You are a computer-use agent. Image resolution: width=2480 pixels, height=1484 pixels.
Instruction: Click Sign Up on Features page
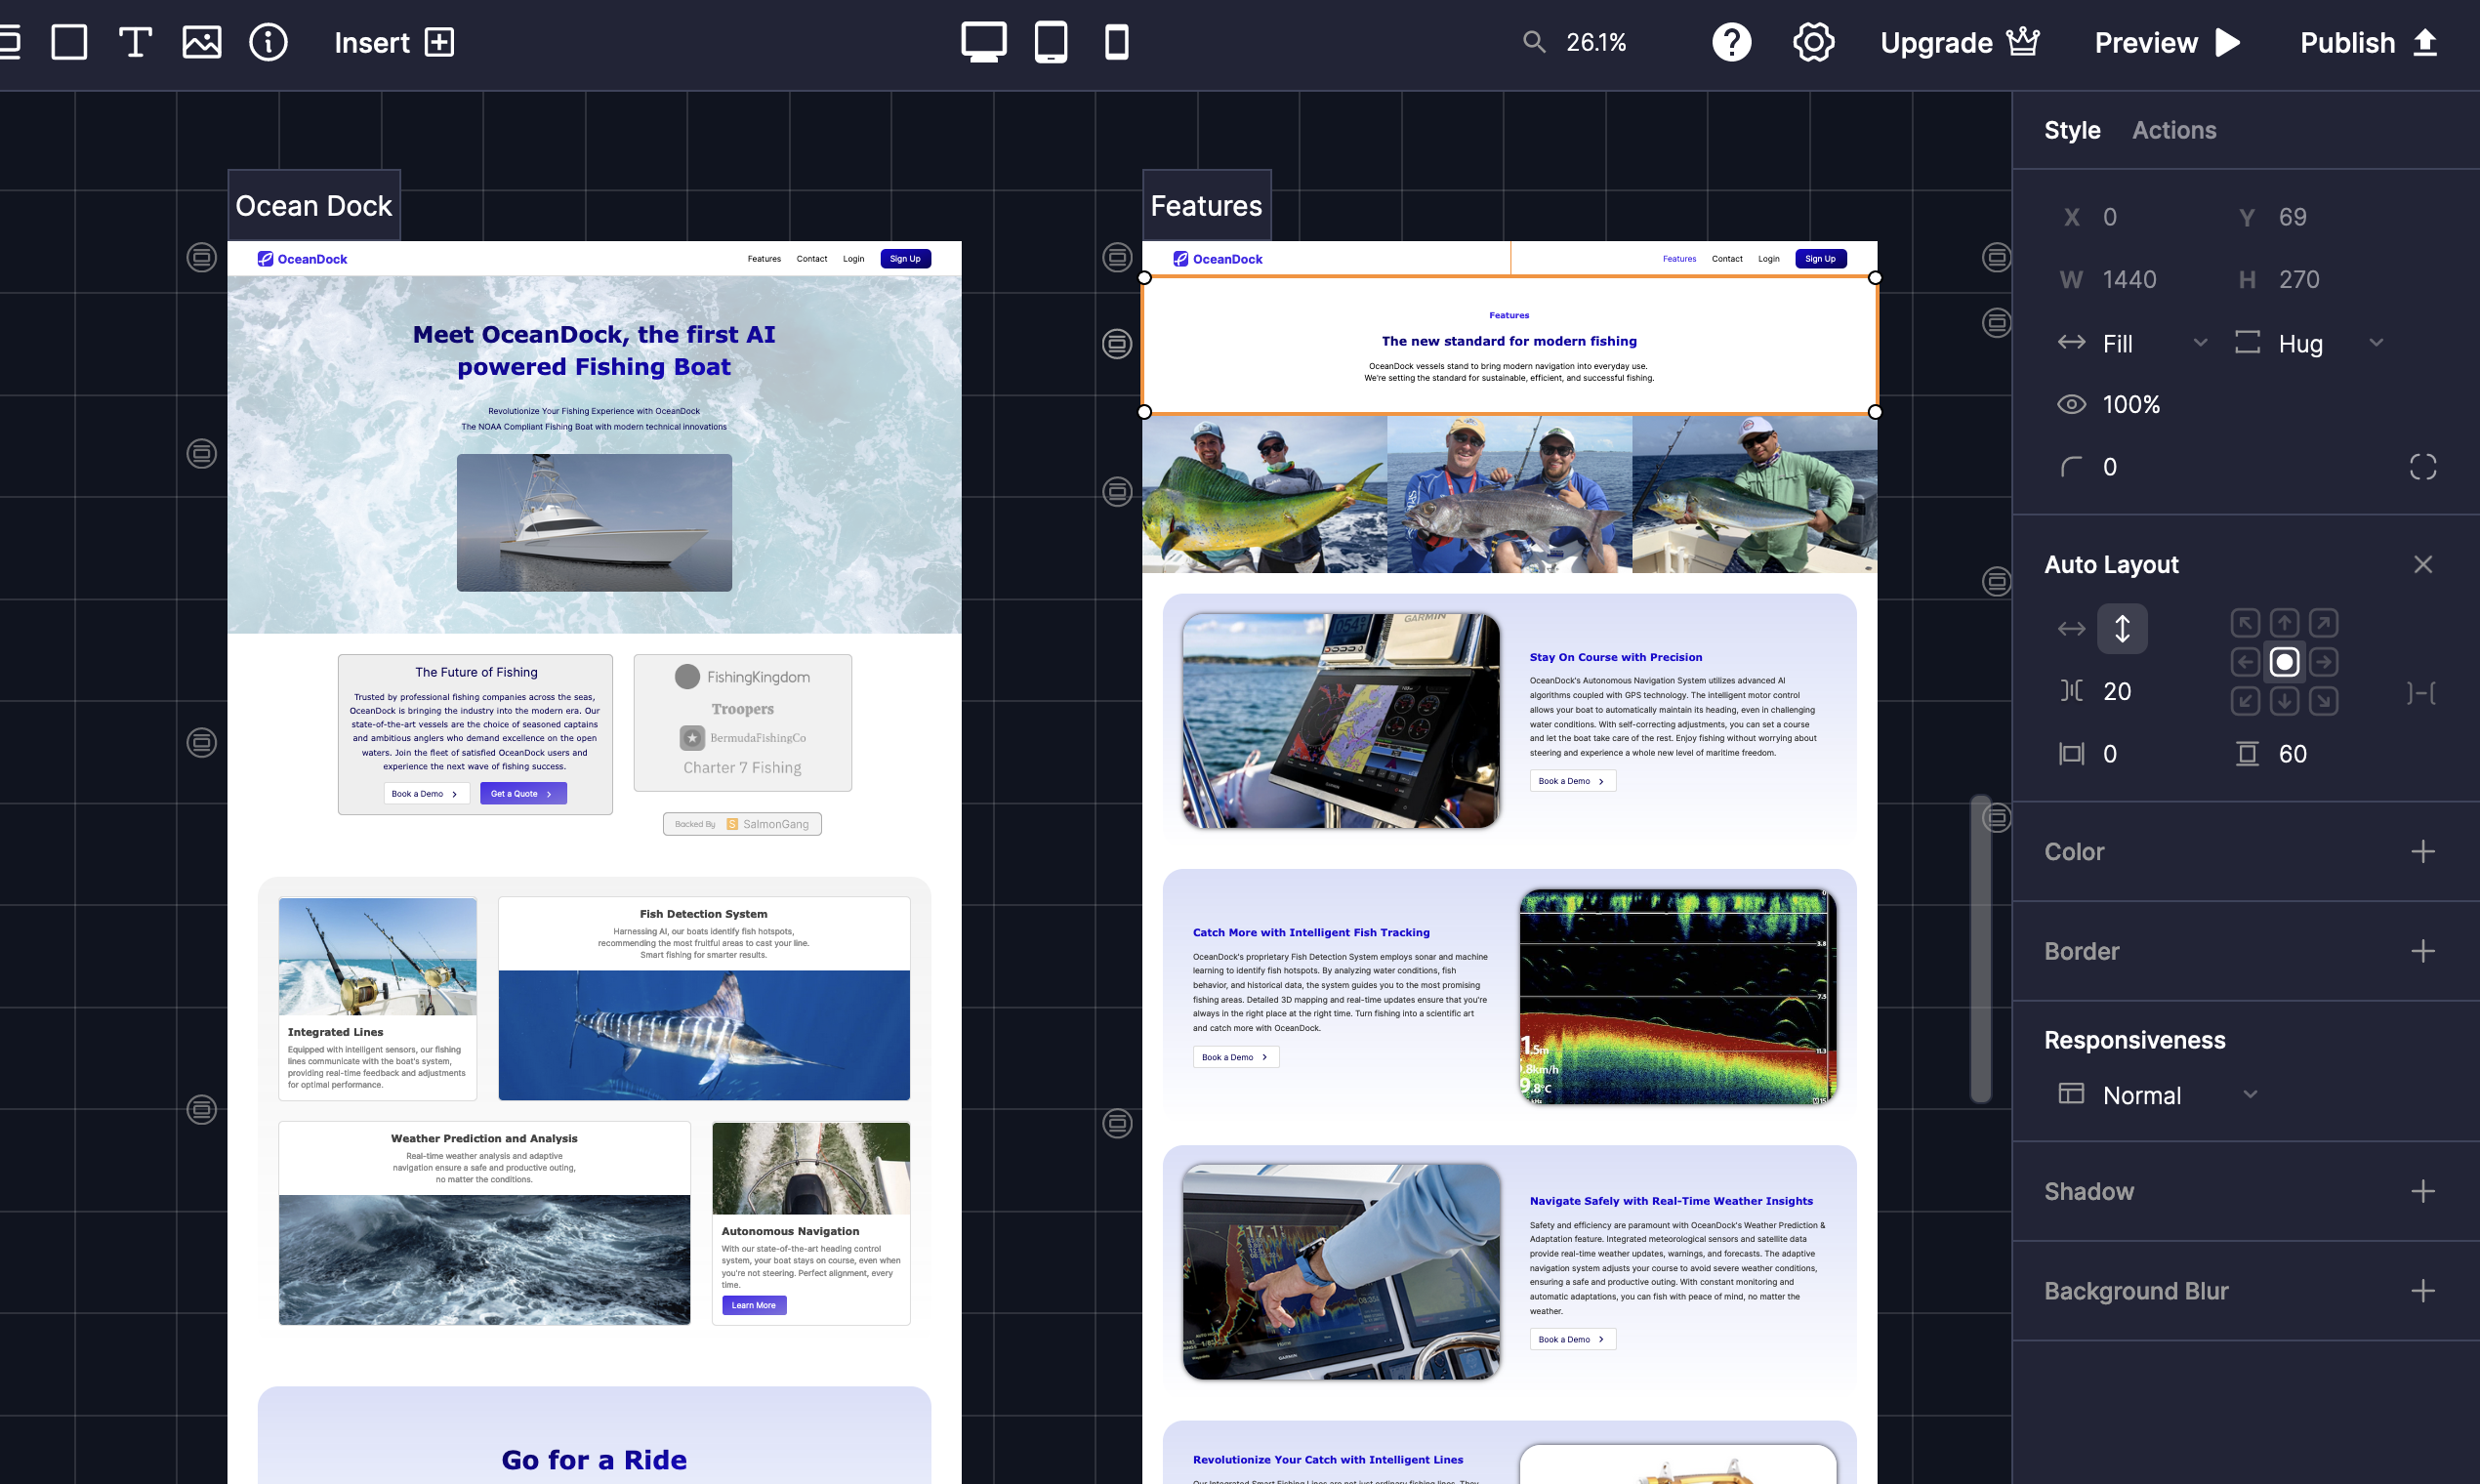point(1820,259)
